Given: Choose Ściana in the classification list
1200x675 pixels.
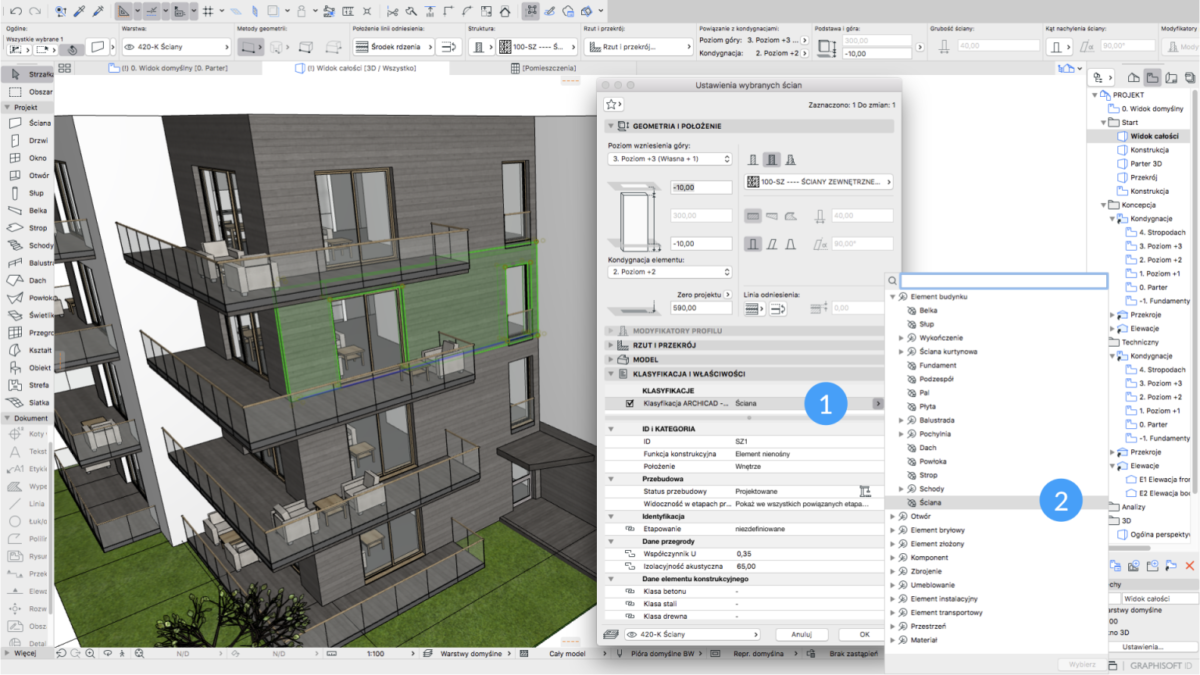Looking at the screenshot, I should pyautogui.click(x=930, y=502).
